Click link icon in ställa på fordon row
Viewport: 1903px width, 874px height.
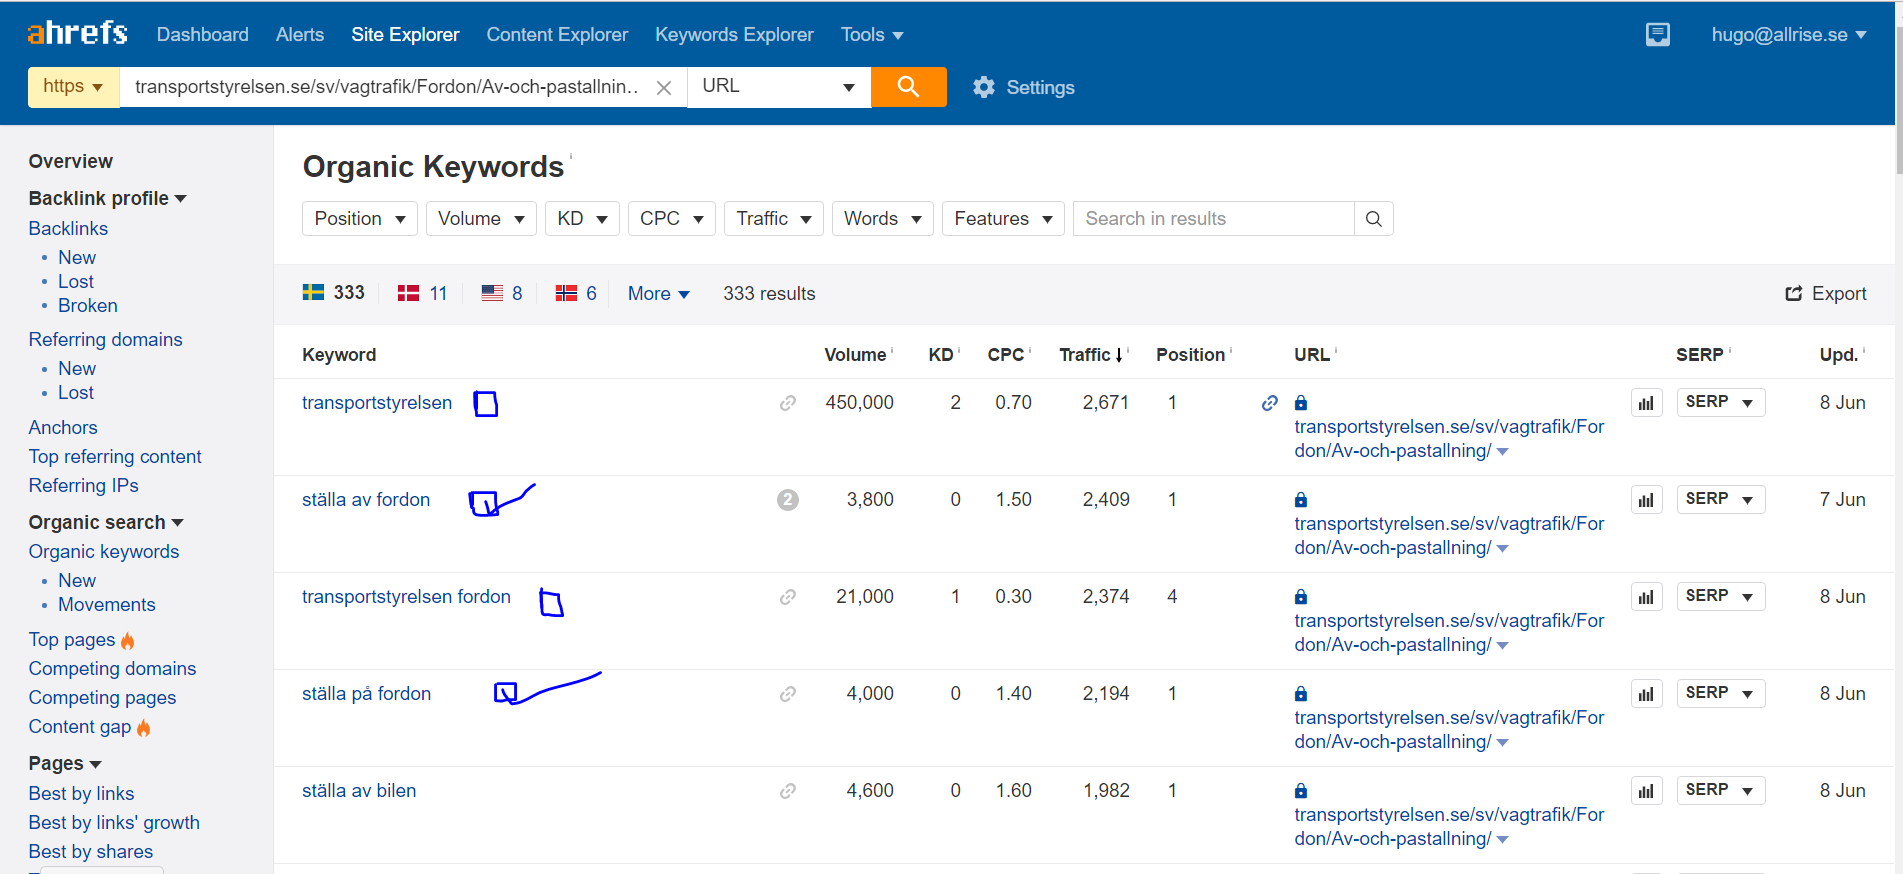click(788, 694)
